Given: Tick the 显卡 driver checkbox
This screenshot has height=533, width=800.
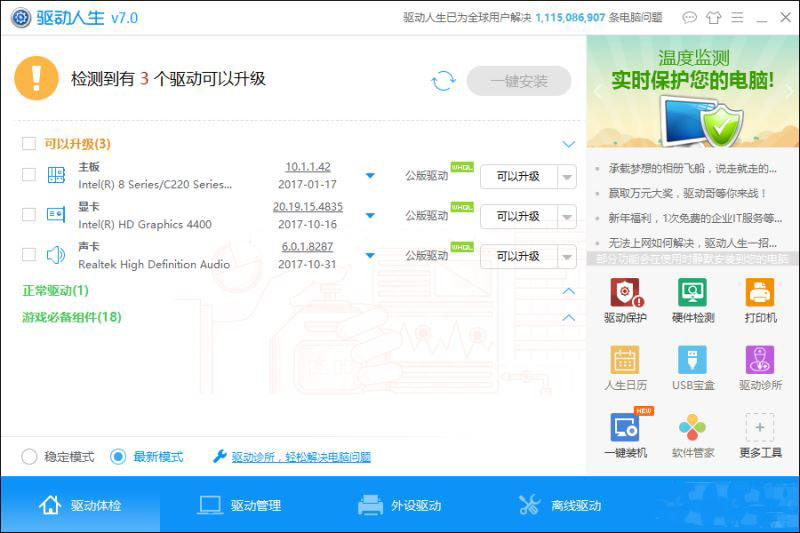Looking at the screenshot, I should (29, 215).
